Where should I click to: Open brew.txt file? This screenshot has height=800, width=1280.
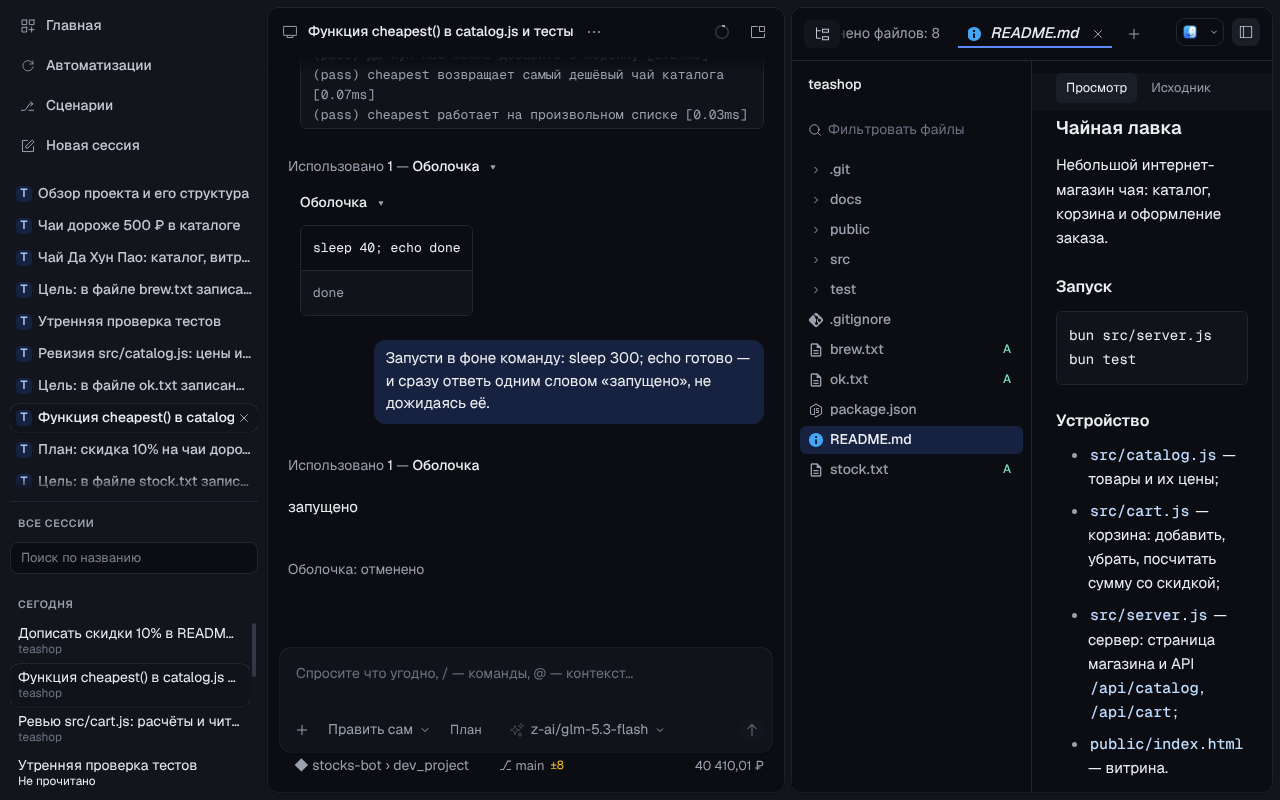pos(911,349)
